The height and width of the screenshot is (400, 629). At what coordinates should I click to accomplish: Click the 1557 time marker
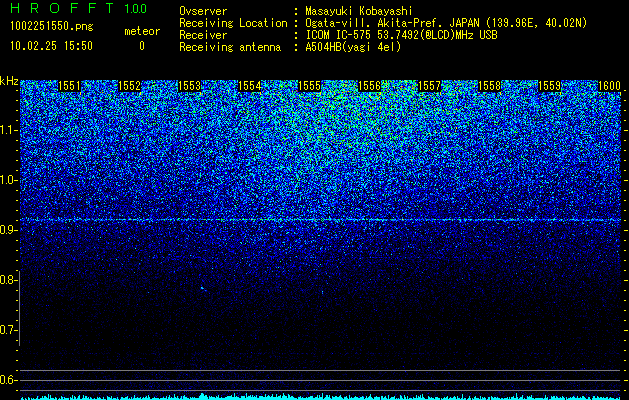(429, 86)
